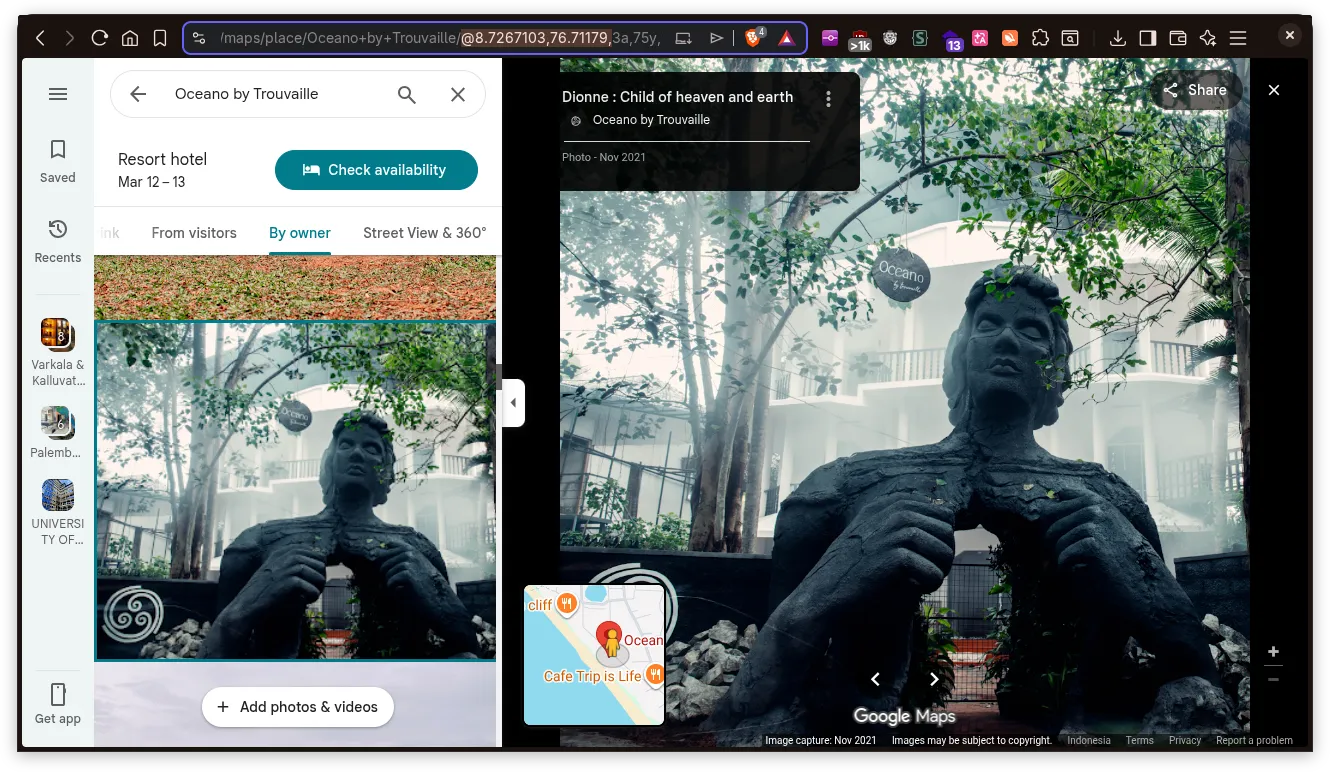The height and width of the screenshot is (772, 1330).
Task: Toggle the browser sidebar panel icon
Action: click(x=1148, y=38)
